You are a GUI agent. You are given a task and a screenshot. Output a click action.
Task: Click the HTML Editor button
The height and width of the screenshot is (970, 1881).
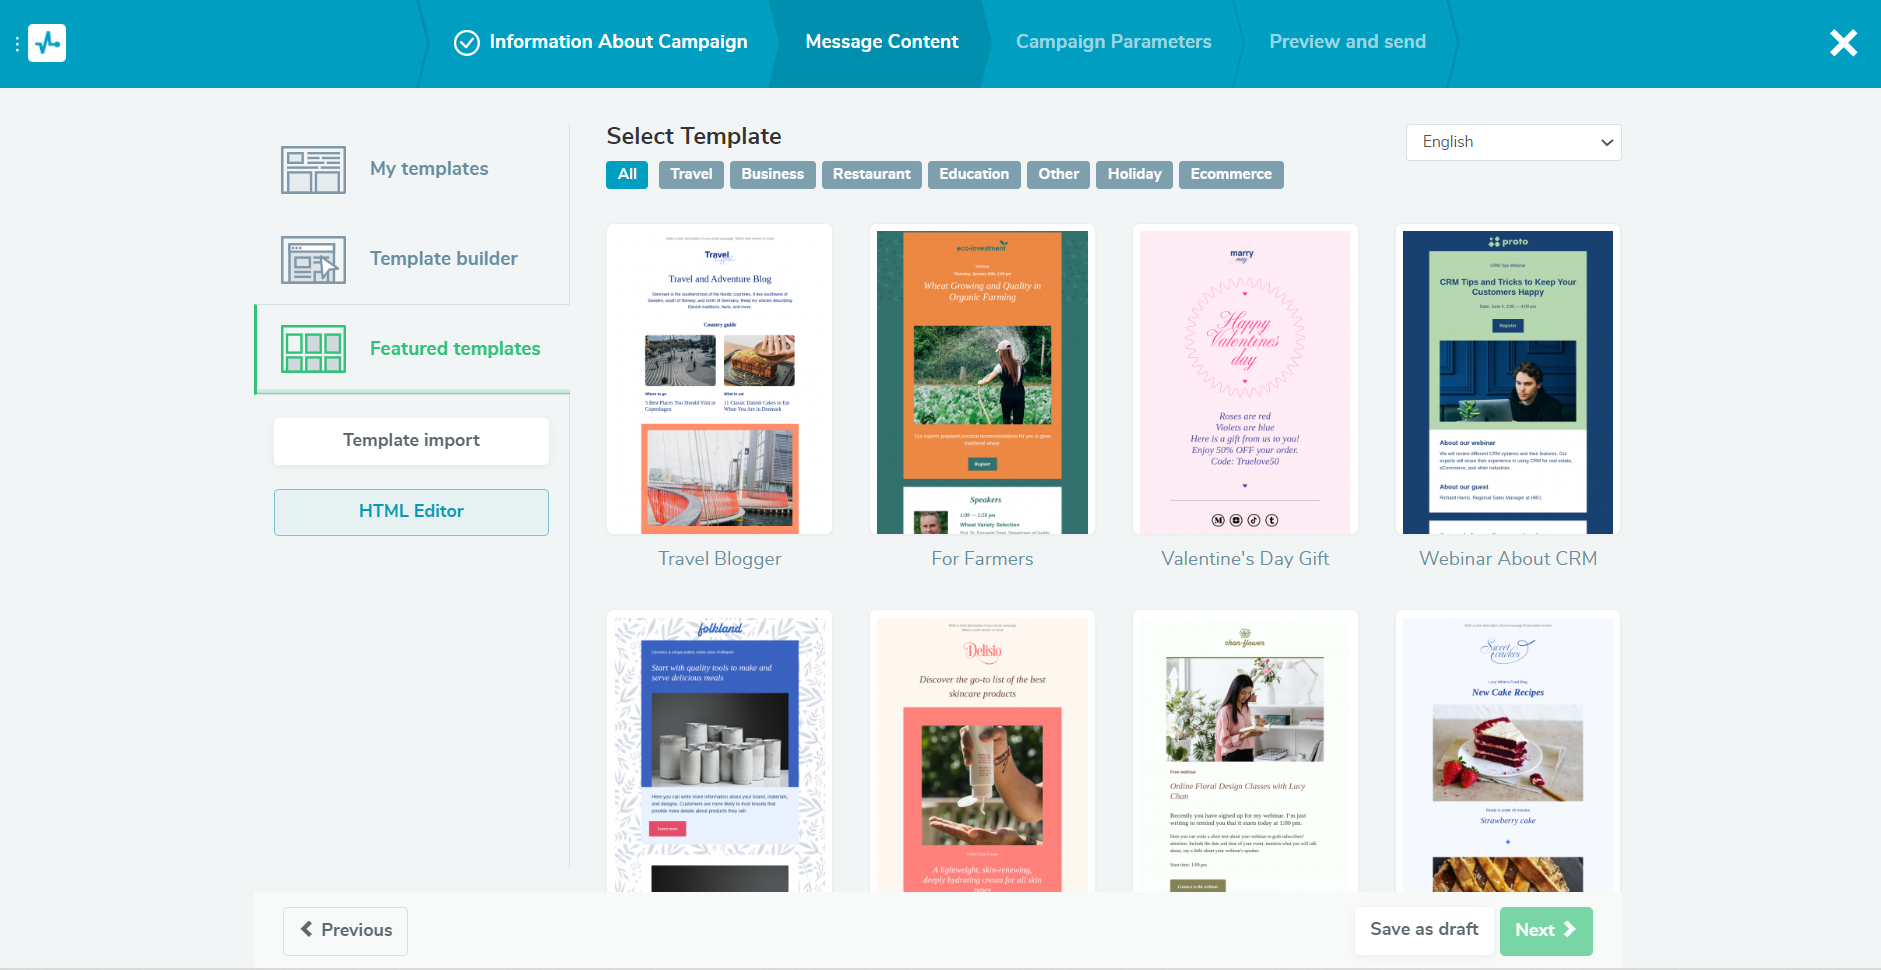(x=411, y=512)
